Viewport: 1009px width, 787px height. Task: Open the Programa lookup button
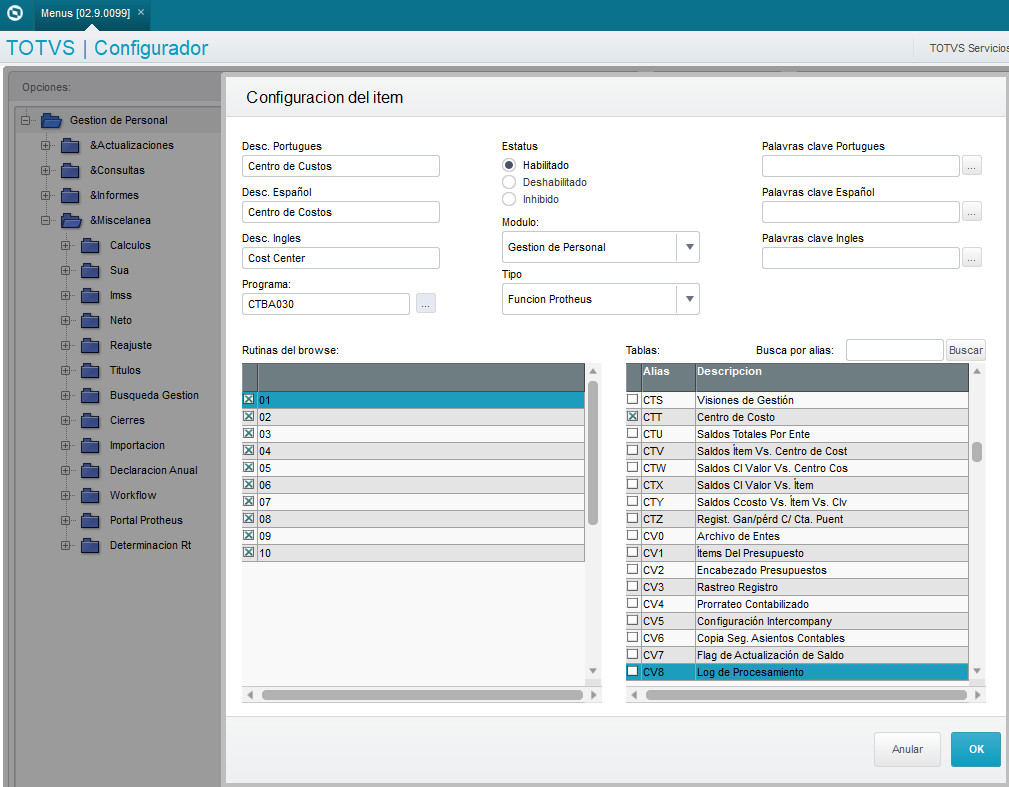(425, 304)
